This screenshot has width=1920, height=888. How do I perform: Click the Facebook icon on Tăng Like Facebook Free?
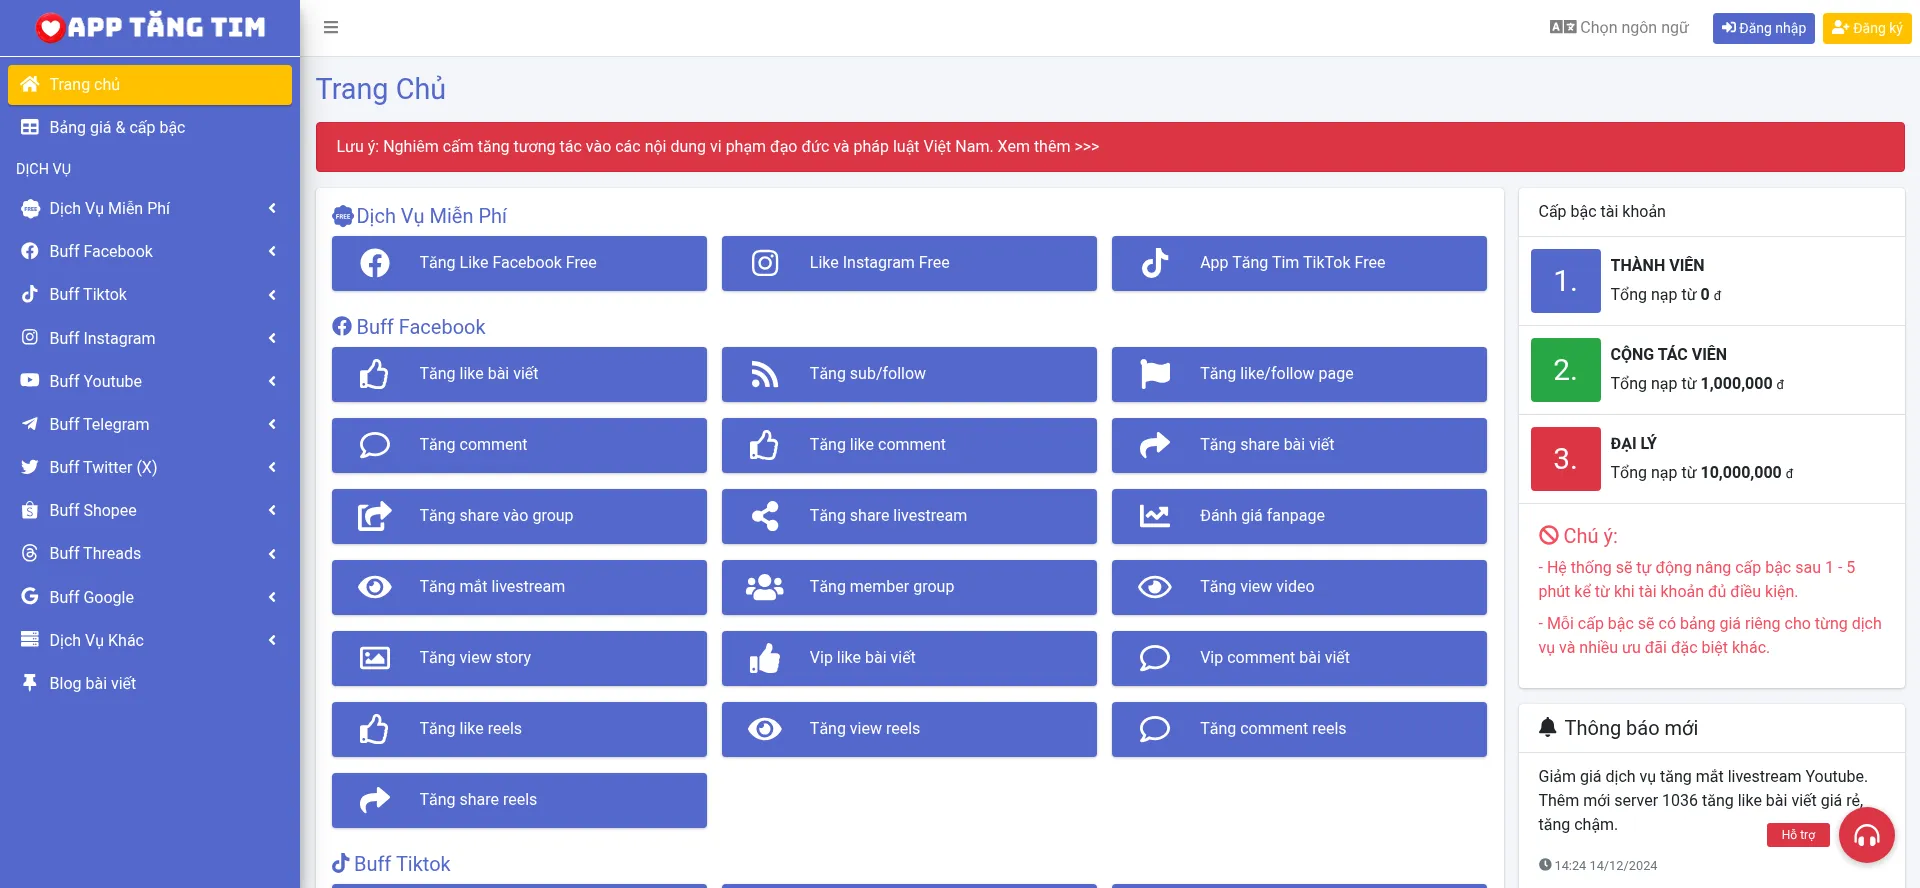(375, 263)
